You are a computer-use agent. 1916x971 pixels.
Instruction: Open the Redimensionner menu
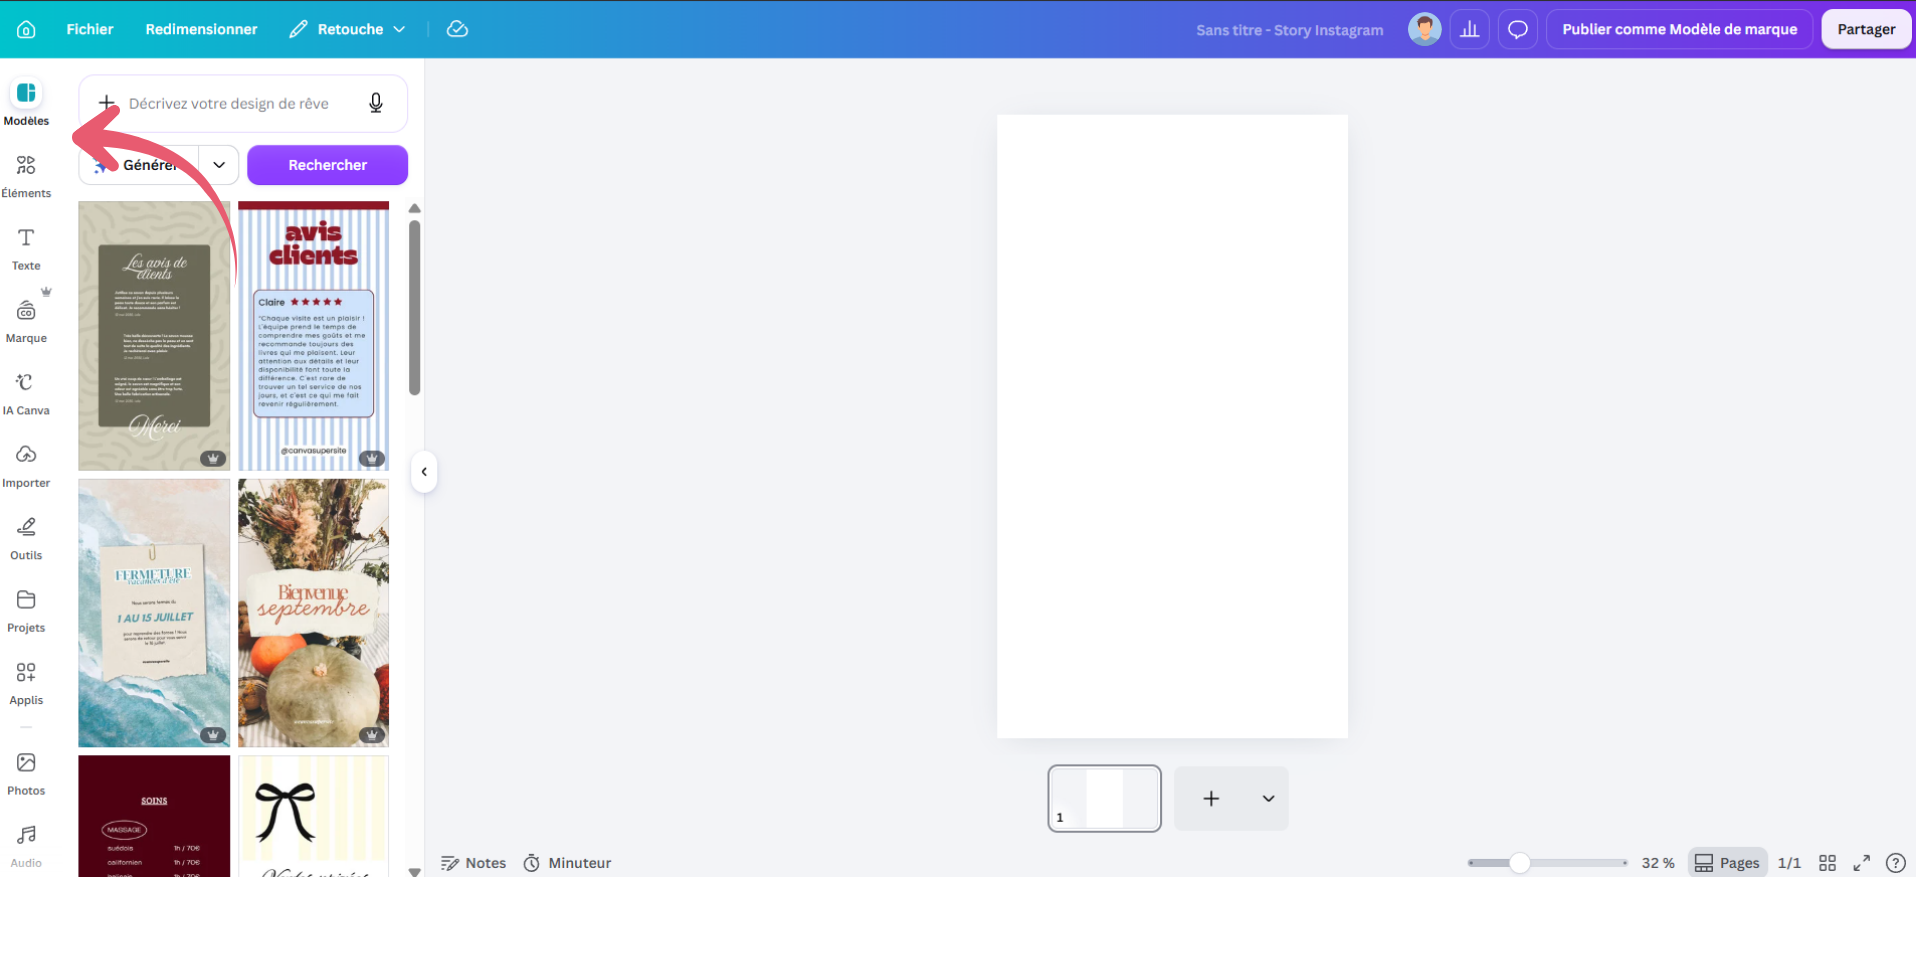(x=201, y=29)
